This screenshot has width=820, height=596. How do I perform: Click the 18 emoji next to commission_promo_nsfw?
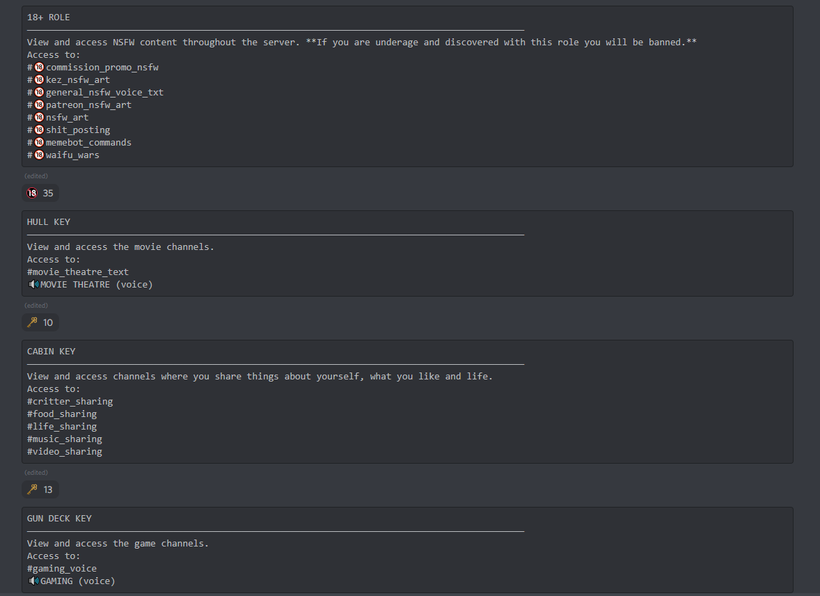pyautogui.click(x=39, y=67)
